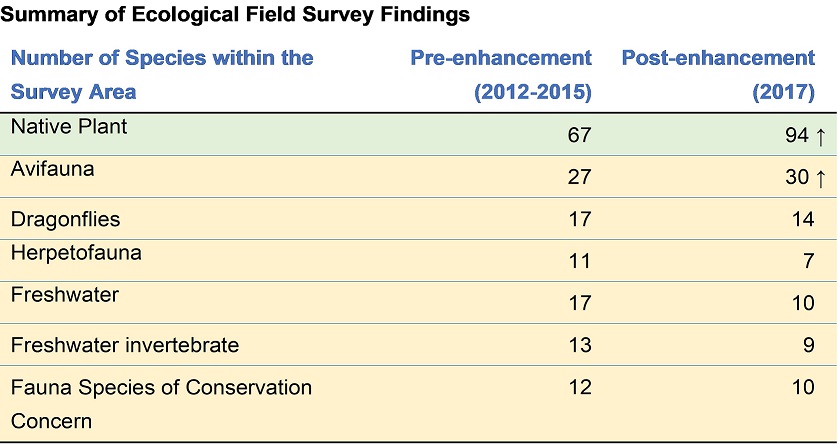This screenshot has width=838, height=444.
Task: Click the 'Pre-enhancement (2012-2015)' column header
Action: coord(501,75)
